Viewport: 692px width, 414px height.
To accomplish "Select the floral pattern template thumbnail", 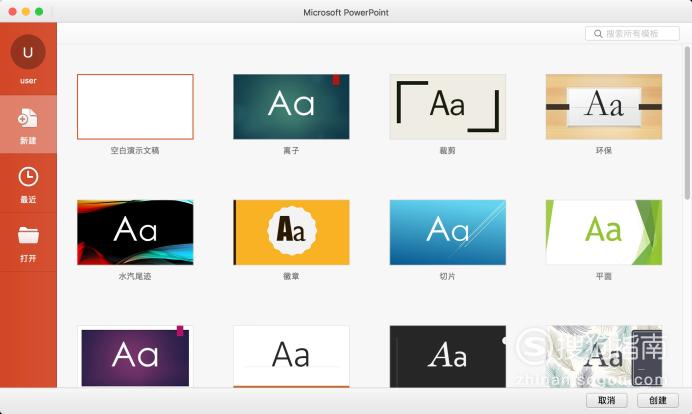I will [604, 357].
